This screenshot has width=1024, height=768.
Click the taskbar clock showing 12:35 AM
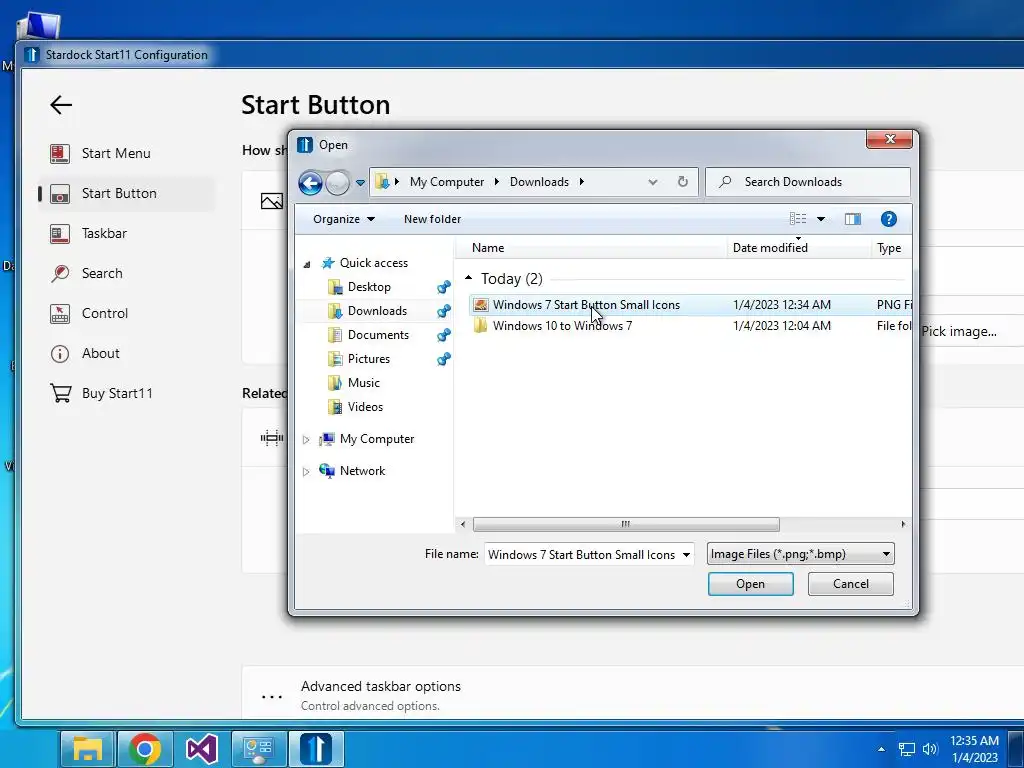point(974,749)
